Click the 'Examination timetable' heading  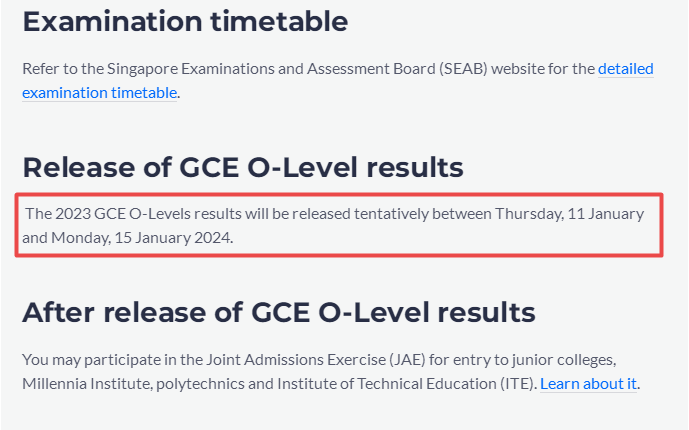click(x=185, y=22)
